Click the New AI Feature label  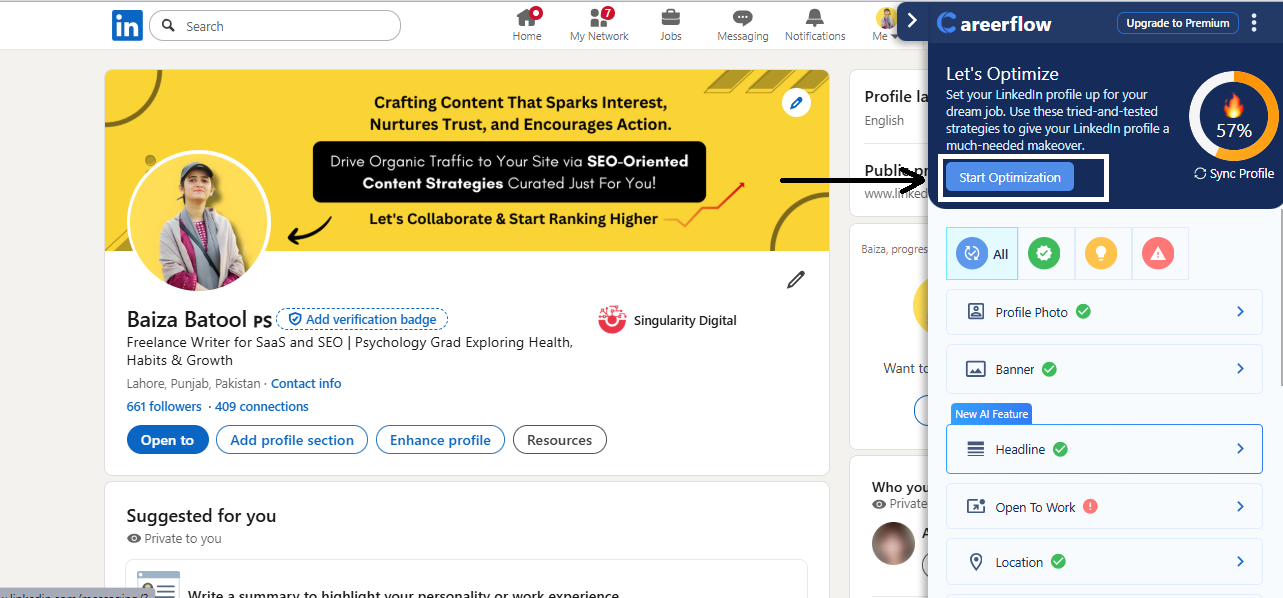(991, 414)
